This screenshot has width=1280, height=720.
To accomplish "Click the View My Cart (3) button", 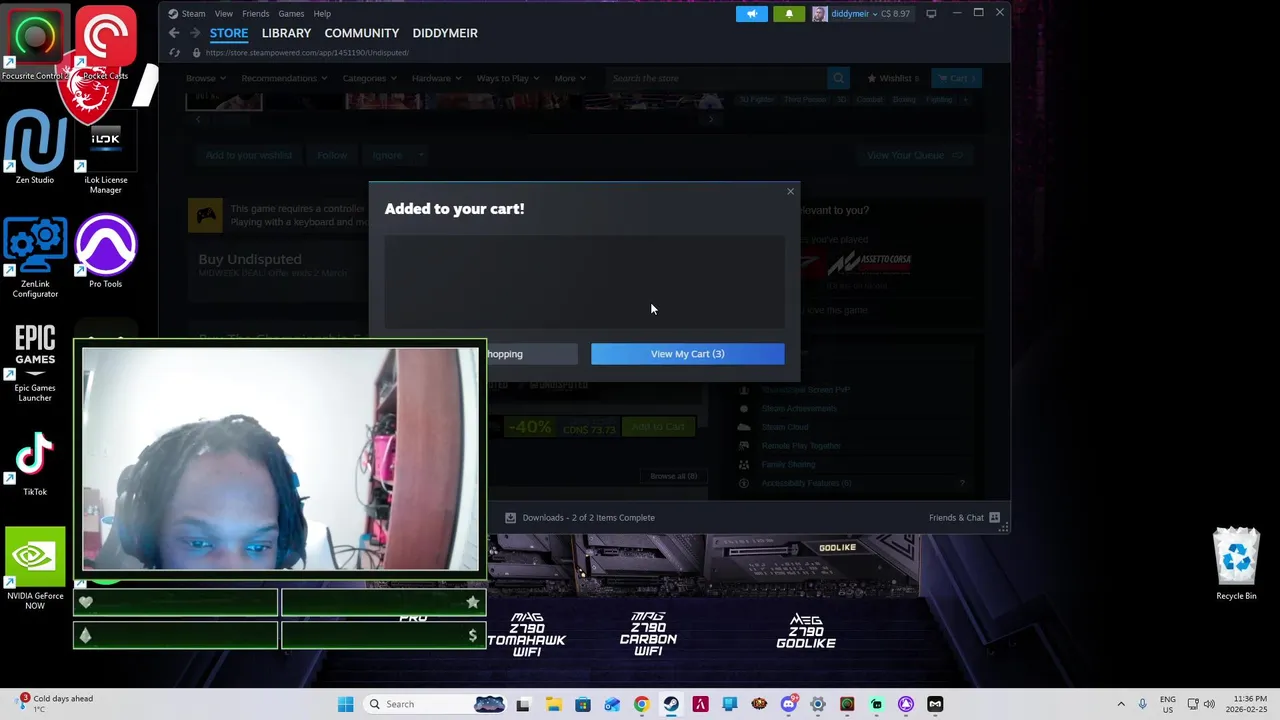I will click(x=687, y=354).
